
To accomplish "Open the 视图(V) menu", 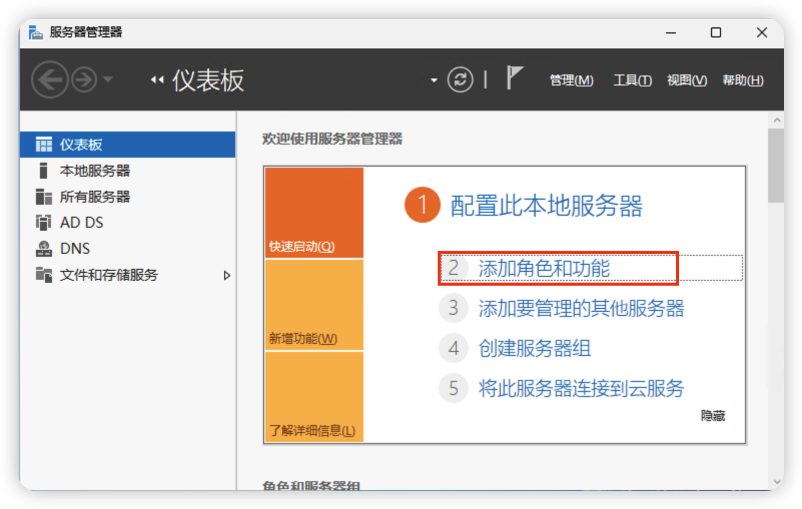I will [x=687, y=80].
